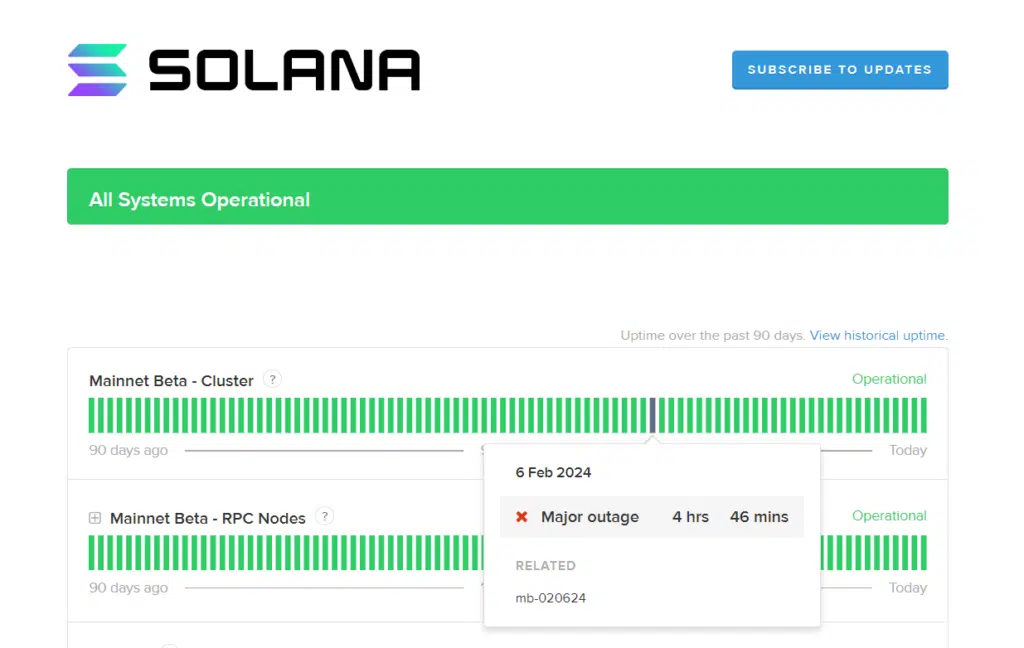1024x648 pixels.
Task: Click Operational status for RPC Nodes
Action: [888, 516]
